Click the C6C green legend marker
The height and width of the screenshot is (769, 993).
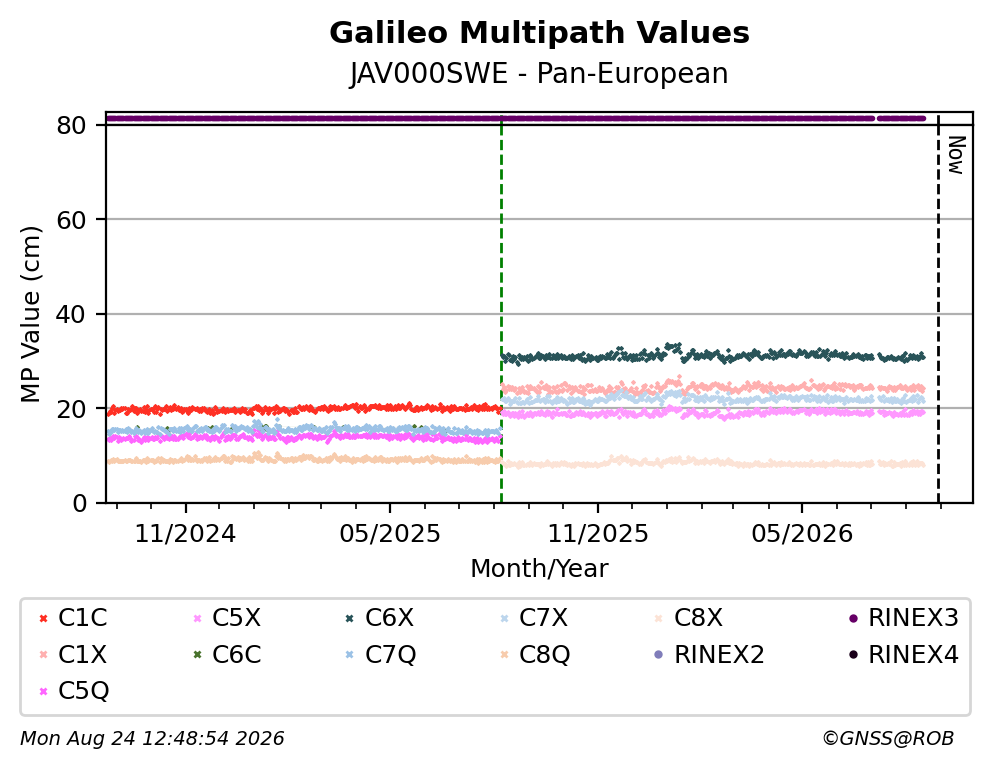(x=197, y=654)
